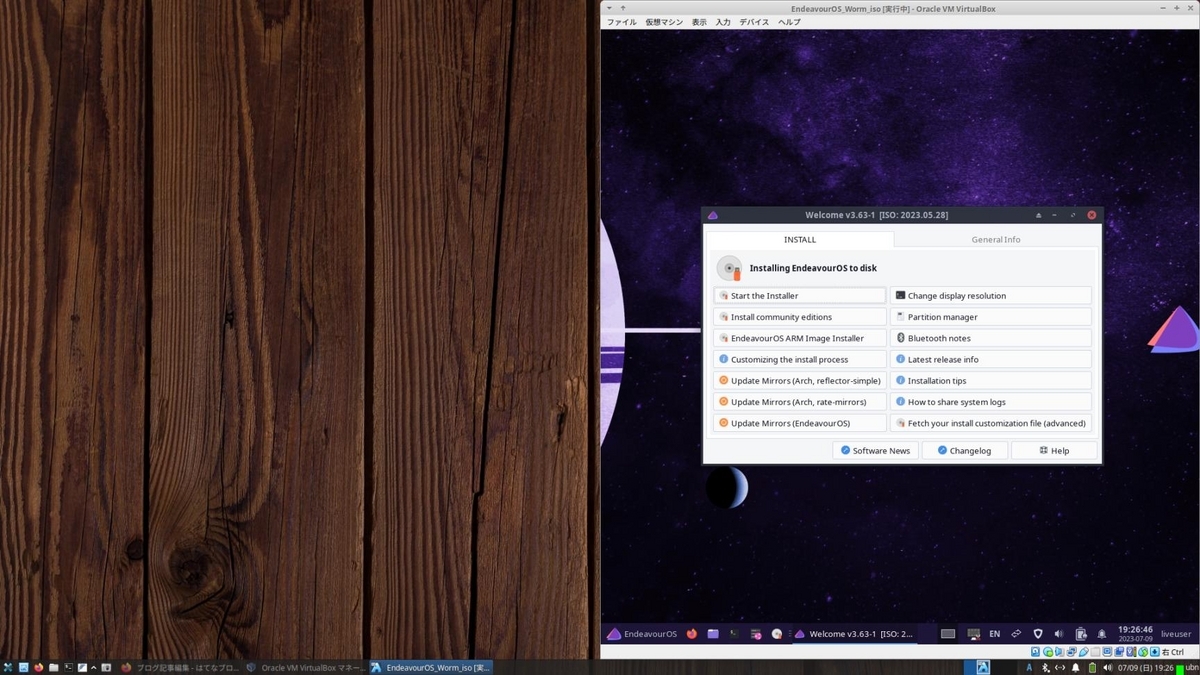Open the guest volume speaker icon
Screen dimensions: 1200x675
1059,634
